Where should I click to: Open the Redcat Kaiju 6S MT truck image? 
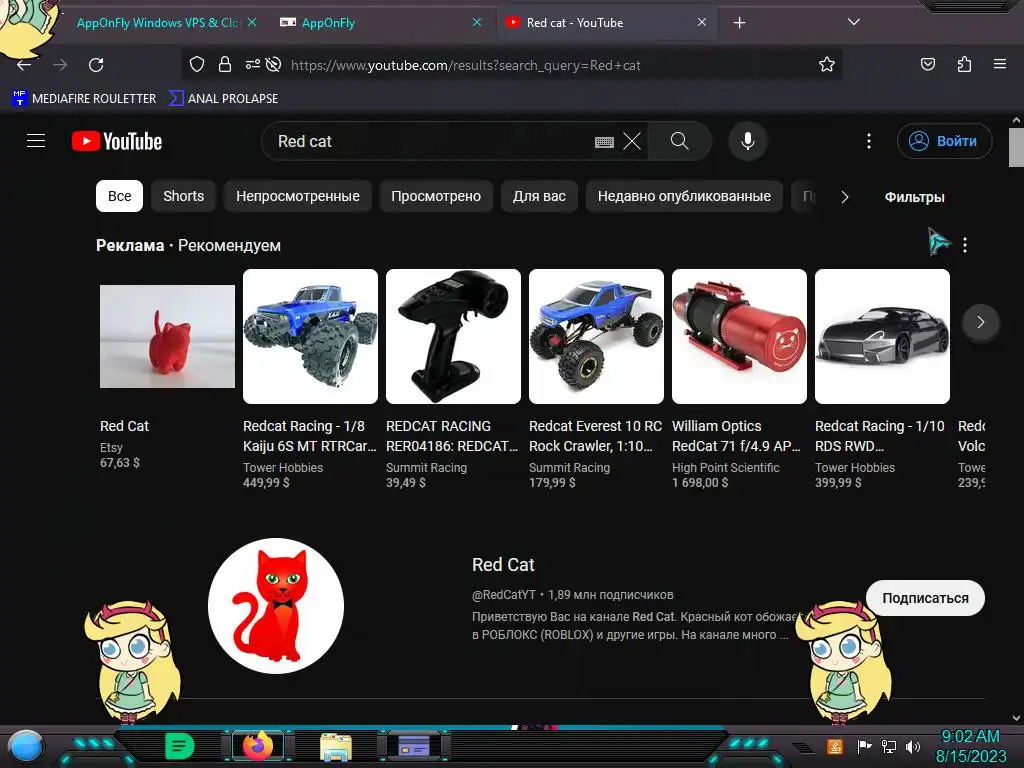click(x=310, y=336)
